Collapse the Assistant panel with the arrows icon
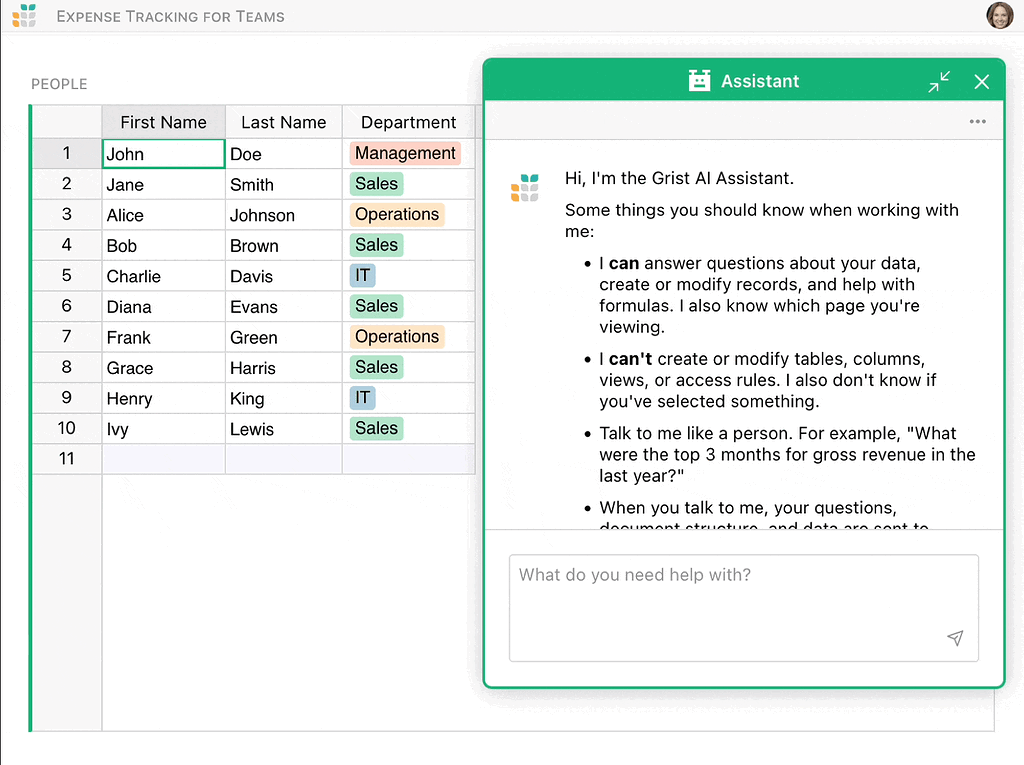Viewport: 1024px width, 765px height. click(939, 81)
